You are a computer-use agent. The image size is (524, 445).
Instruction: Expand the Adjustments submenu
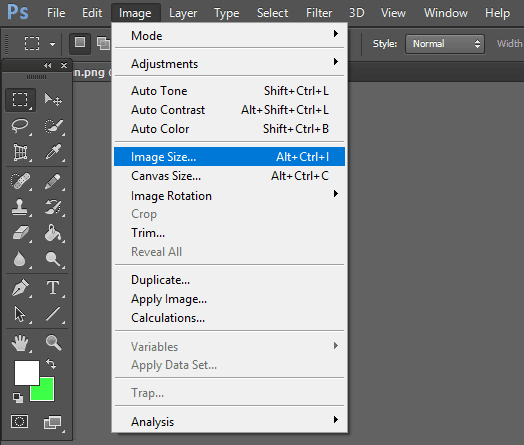click(x=229, y=63)
